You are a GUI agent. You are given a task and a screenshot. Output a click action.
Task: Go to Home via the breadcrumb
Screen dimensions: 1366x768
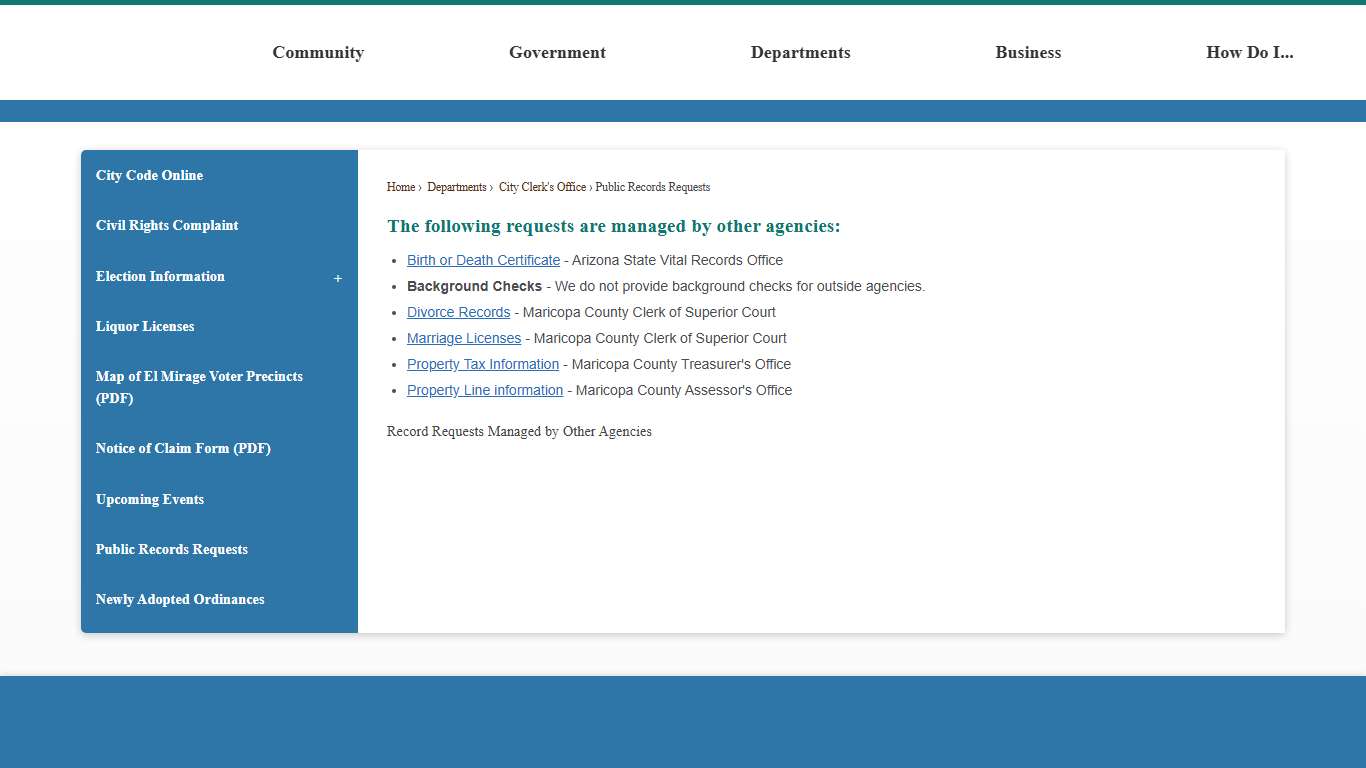point(400,187)
